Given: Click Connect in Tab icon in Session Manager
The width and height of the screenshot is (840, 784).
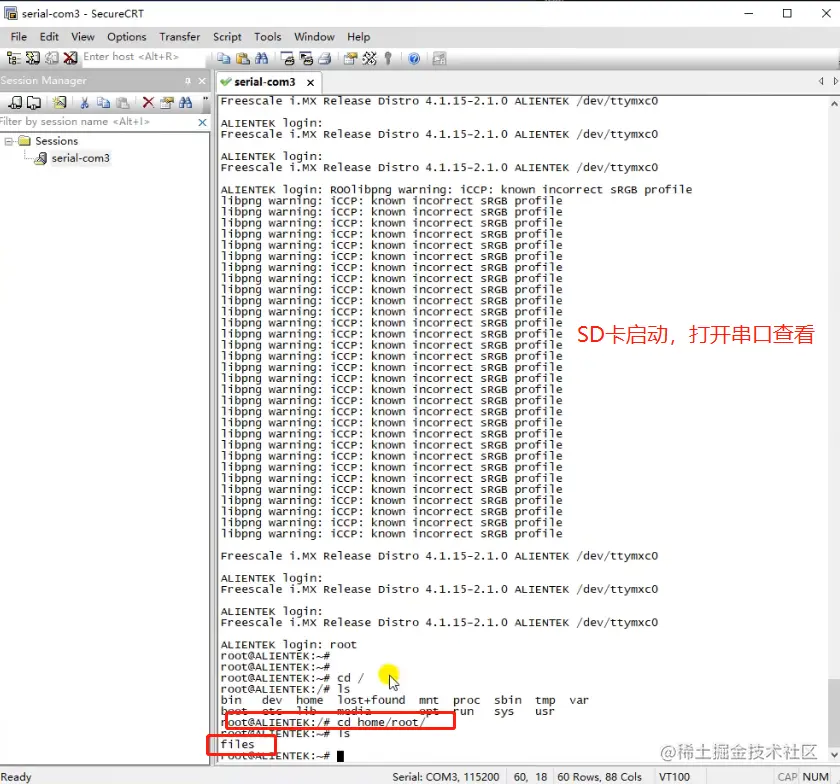Looking at the screenshot, I should pyautogui.click(x=34, y=102).
